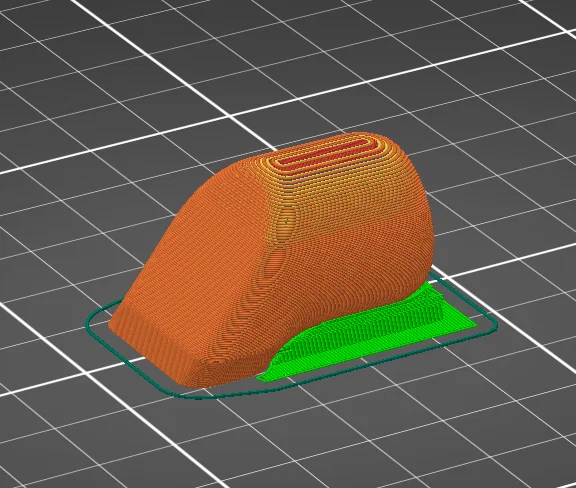This screenshot has height=488, width=576.
Task: Click the green support structure
Action: coord(367,331)
